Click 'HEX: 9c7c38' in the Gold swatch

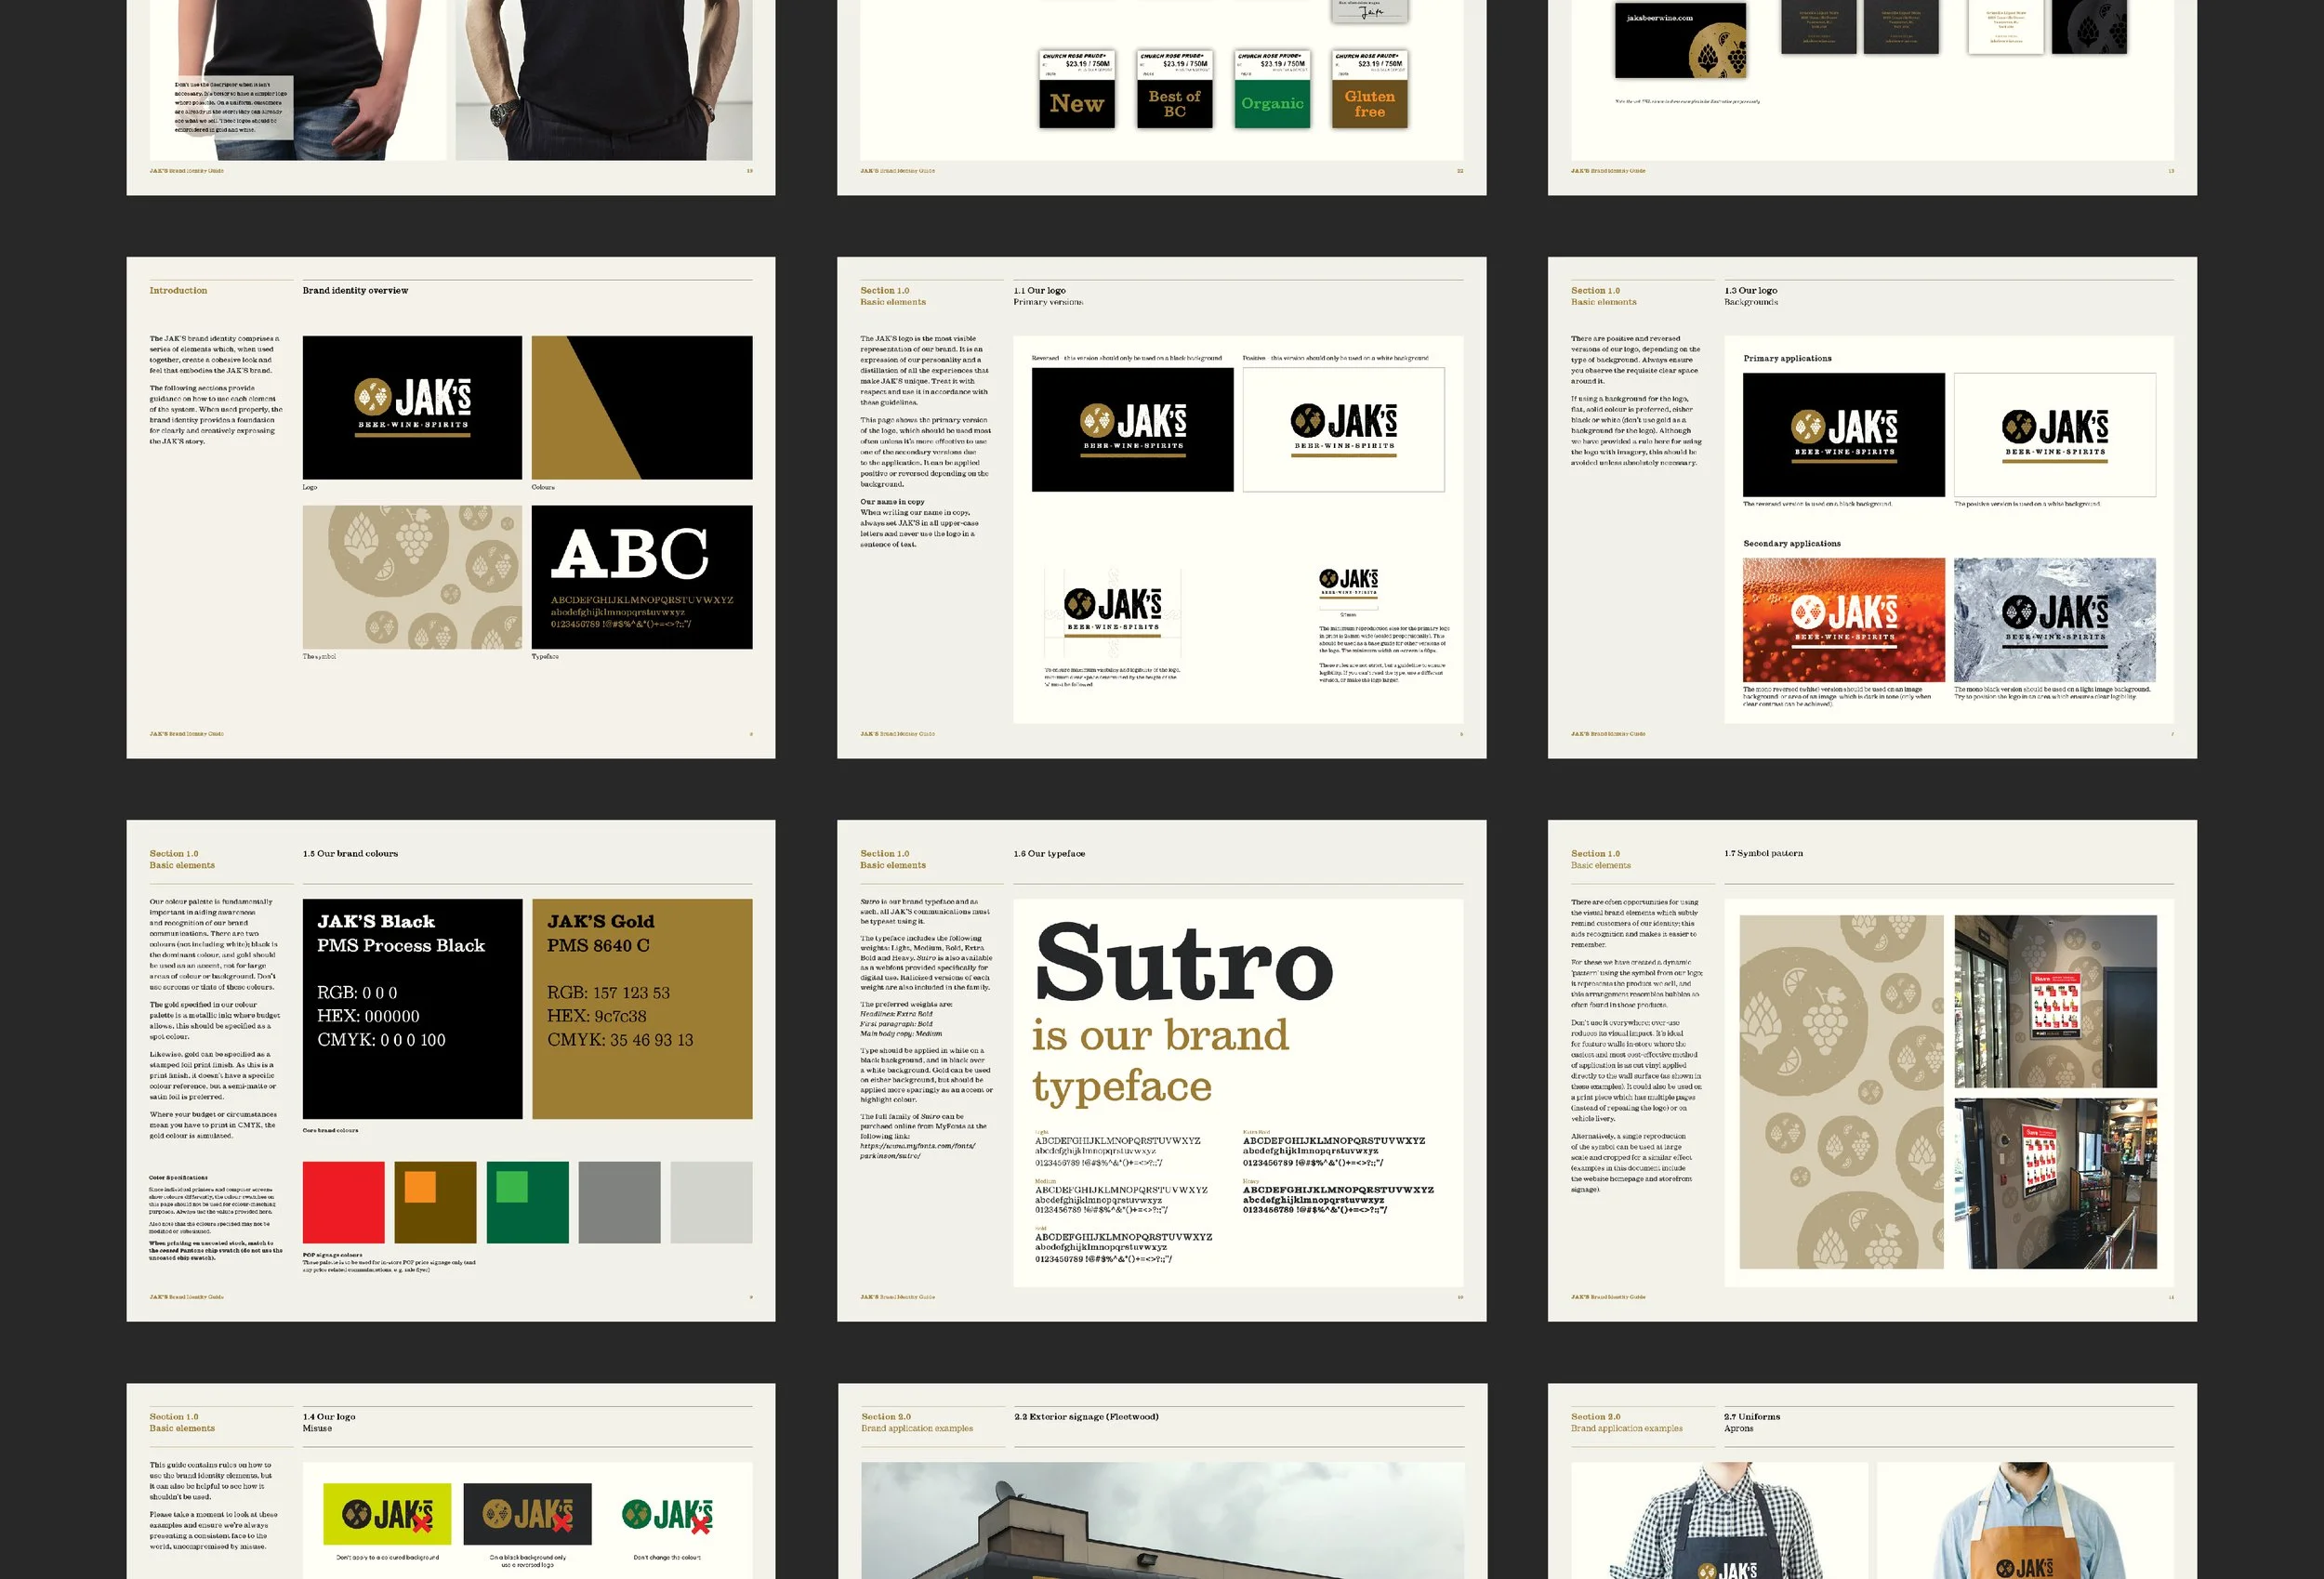click(596, 1016)
